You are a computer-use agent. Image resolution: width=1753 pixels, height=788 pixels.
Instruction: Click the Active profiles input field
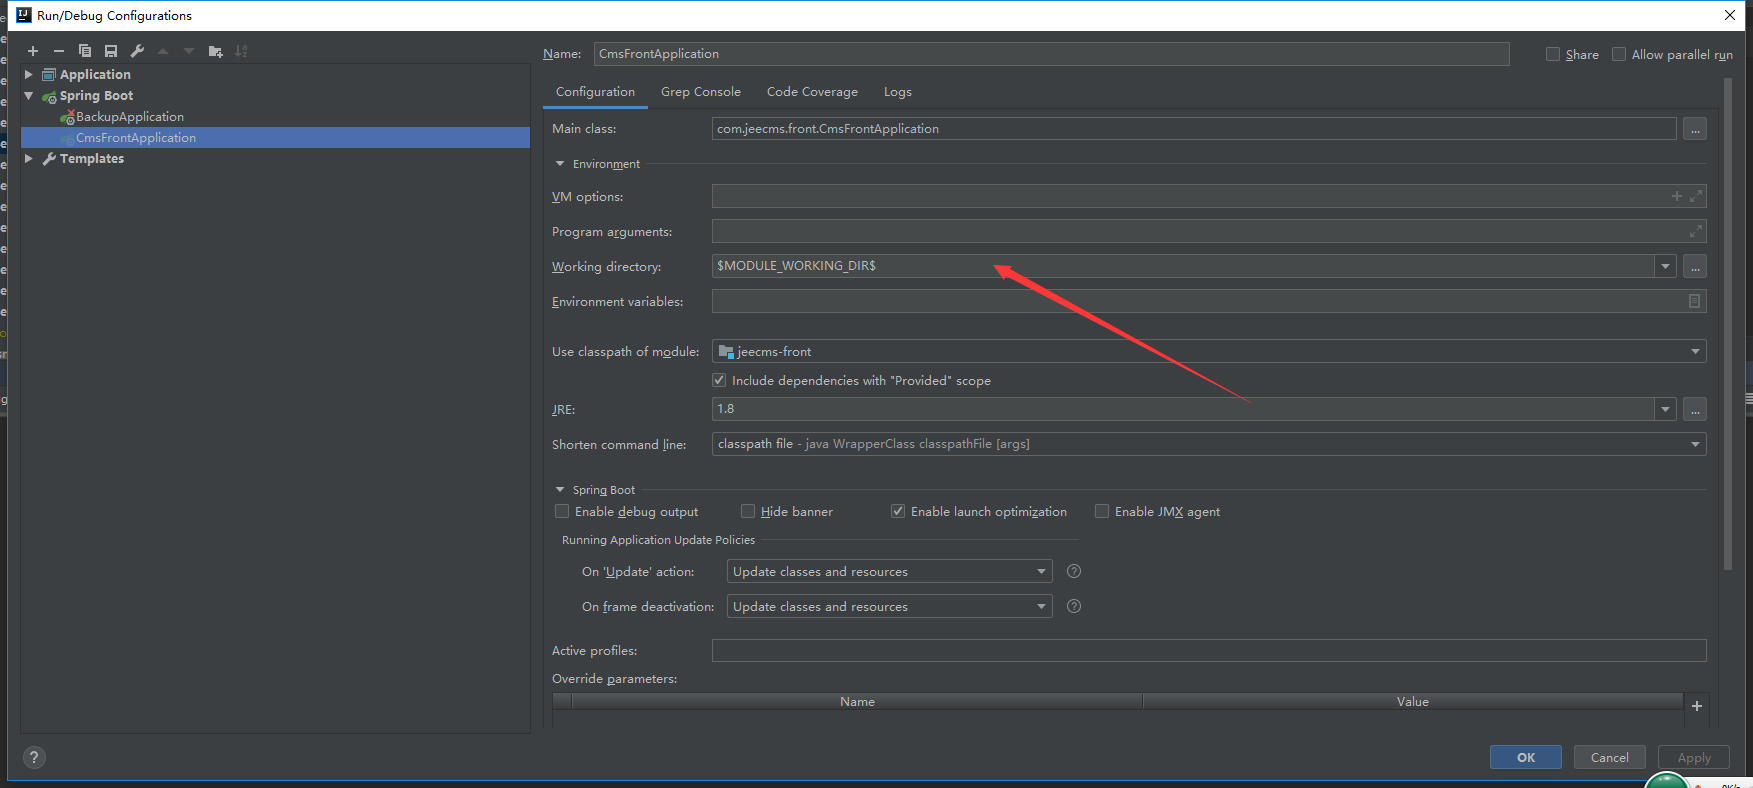point(1208,650)
